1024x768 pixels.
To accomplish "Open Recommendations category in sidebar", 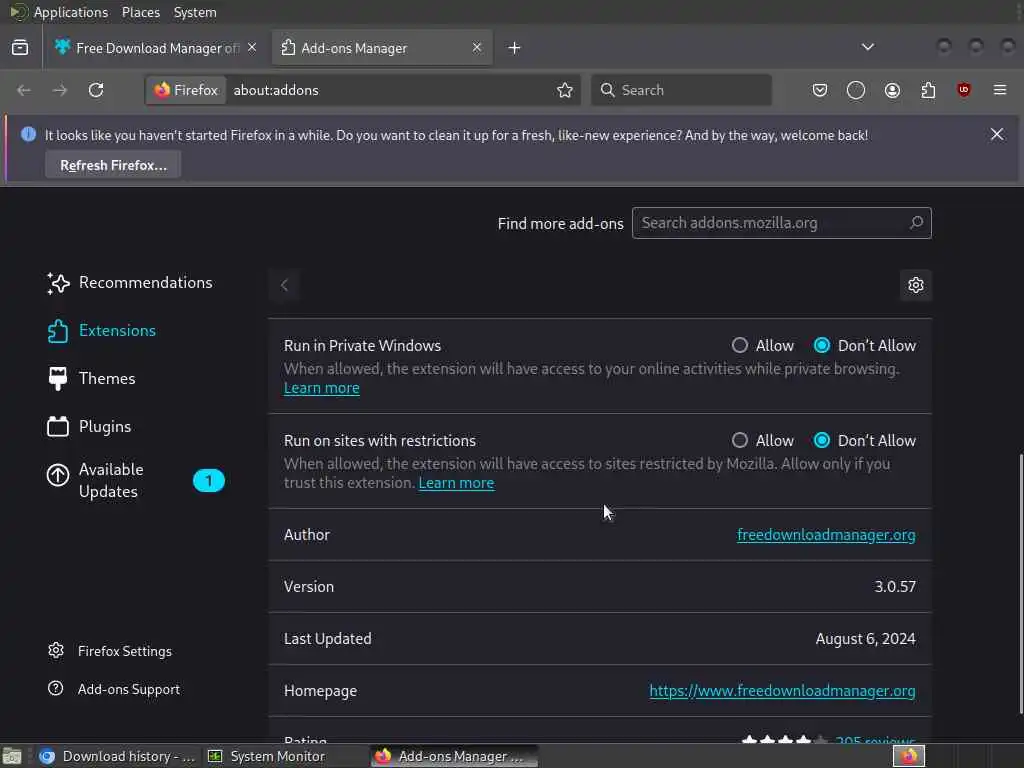I will click(x=130, y=283).
